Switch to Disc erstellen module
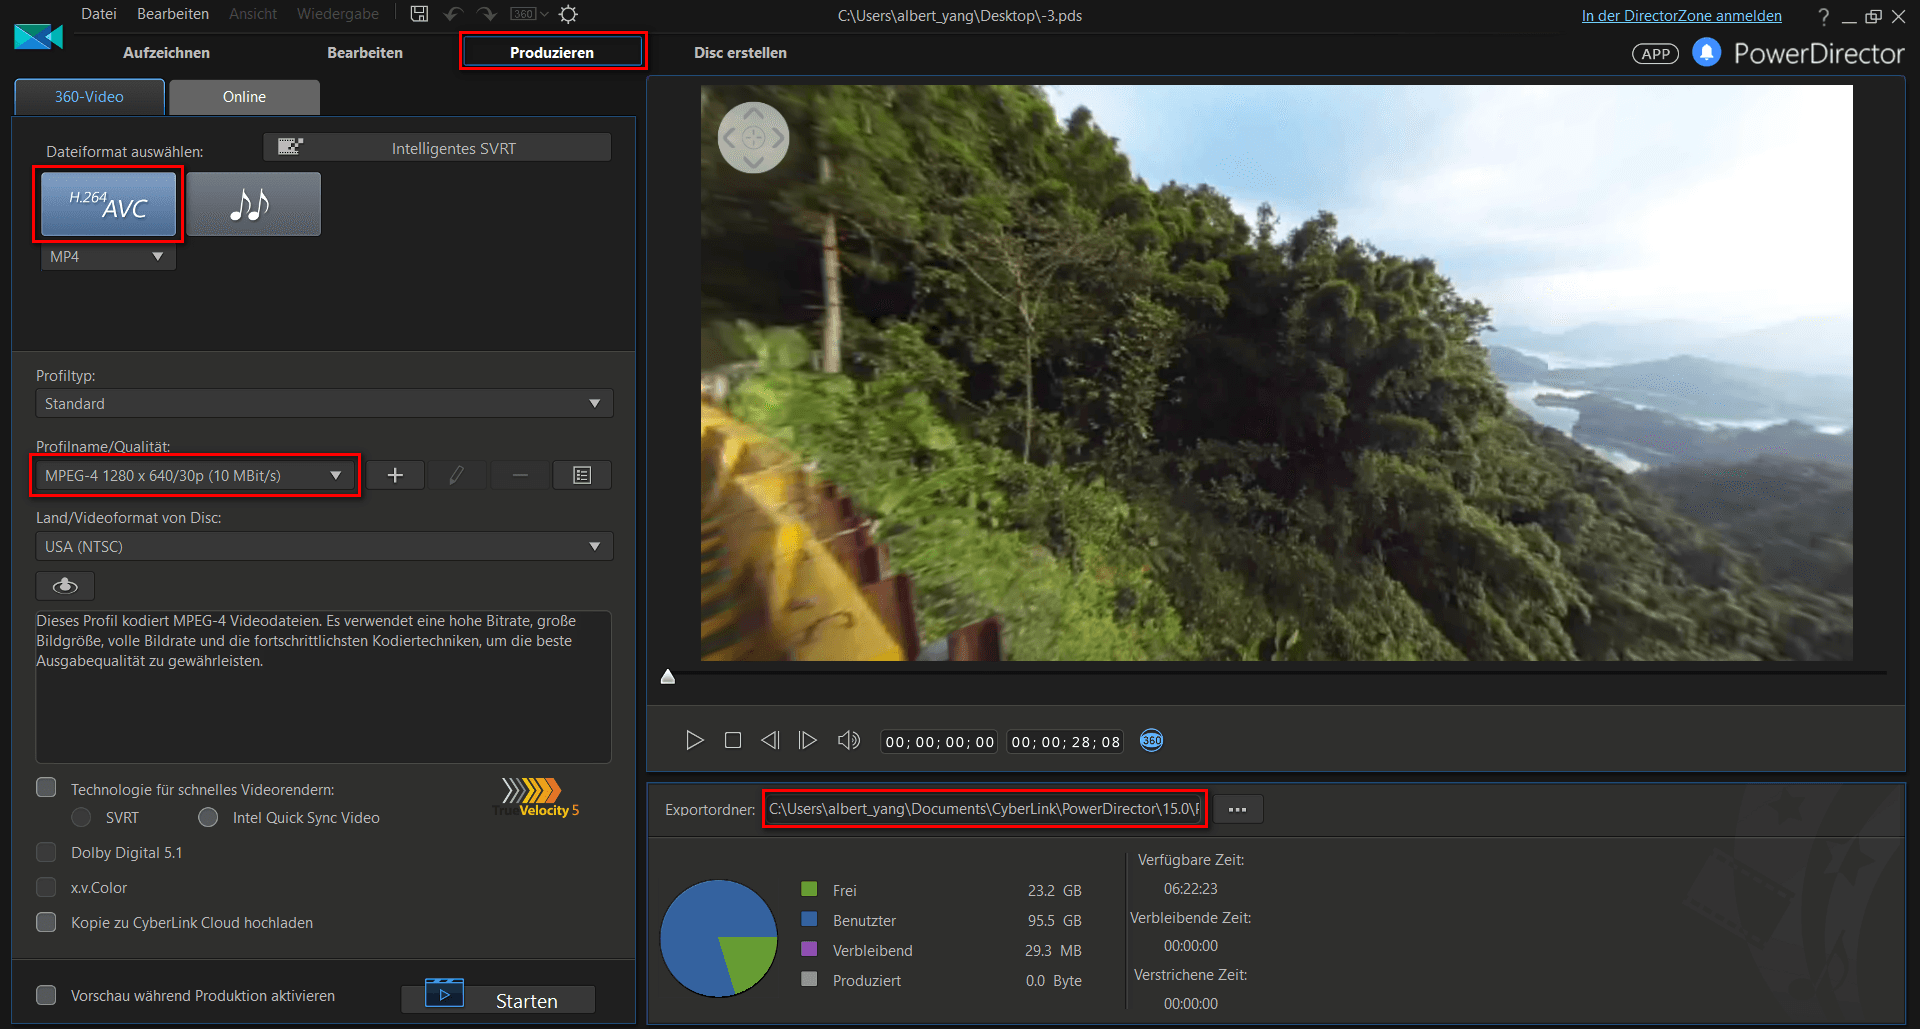This screenshot has width=1920, height=1029. pos(740,53)
